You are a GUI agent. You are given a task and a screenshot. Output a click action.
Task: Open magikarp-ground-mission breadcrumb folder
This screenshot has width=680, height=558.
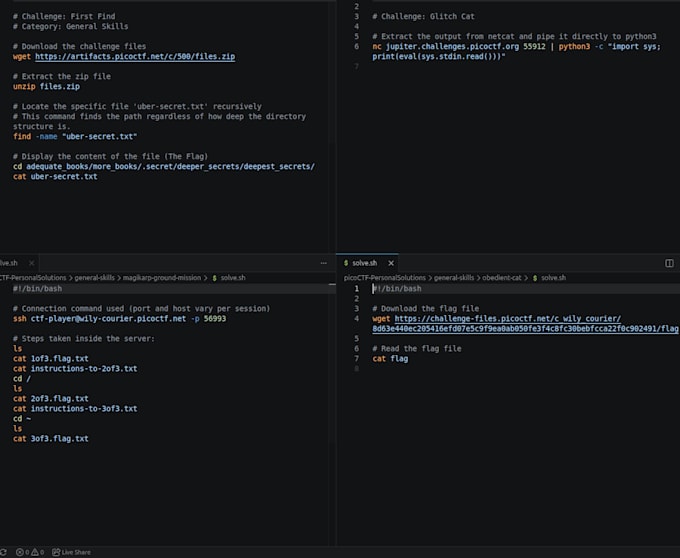tap(162, 277)
